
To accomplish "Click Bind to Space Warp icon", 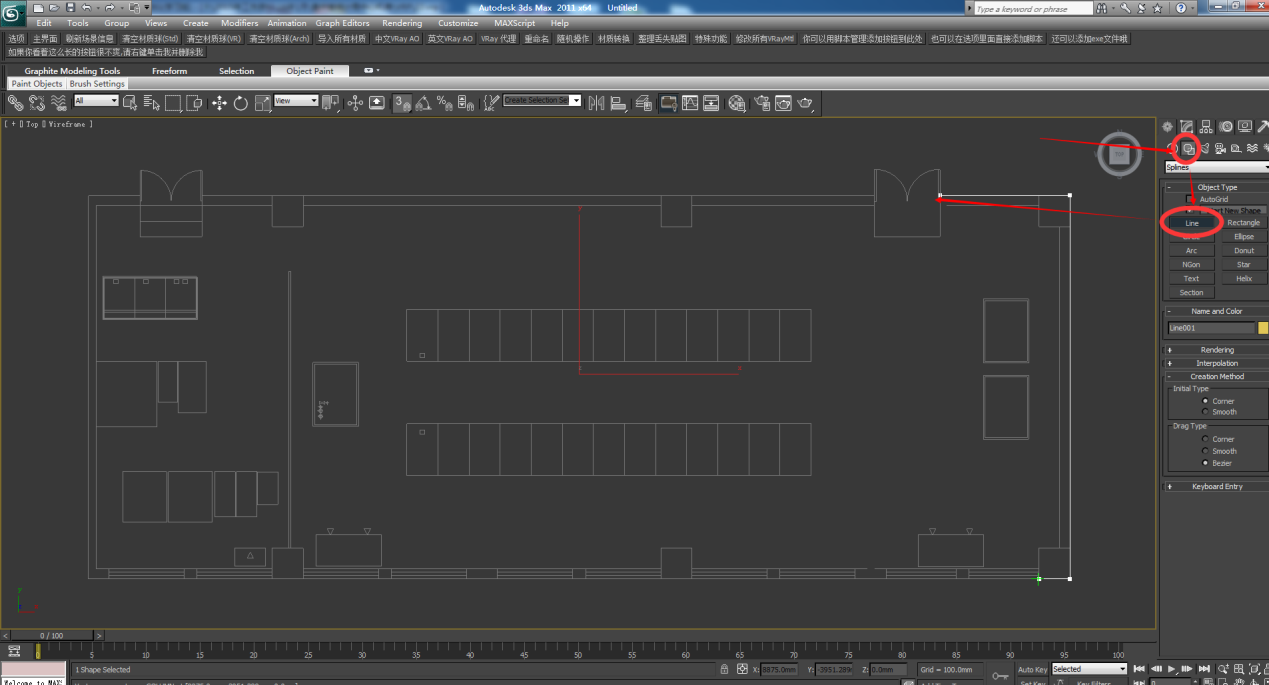I will click(59, 102).
